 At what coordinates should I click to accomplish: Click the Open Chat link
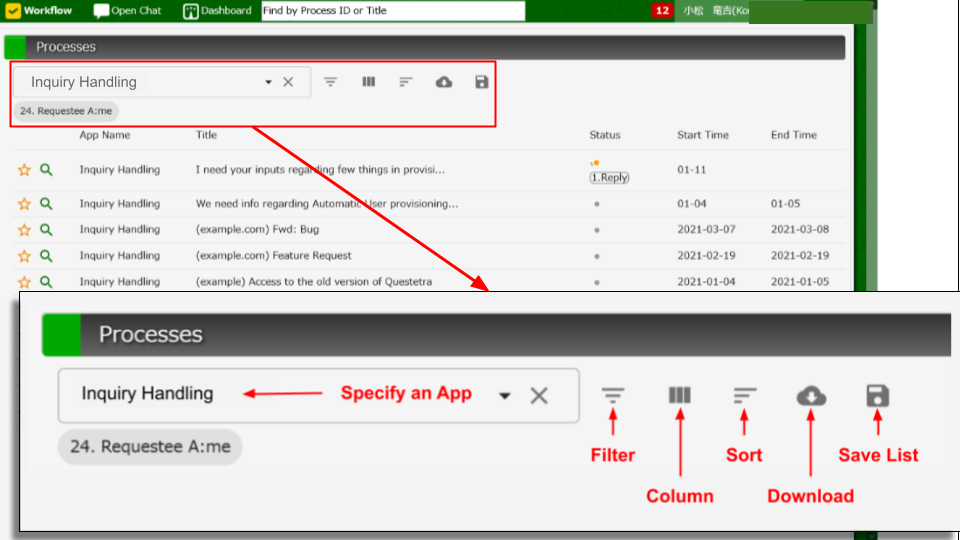click(x=128, y=11)
